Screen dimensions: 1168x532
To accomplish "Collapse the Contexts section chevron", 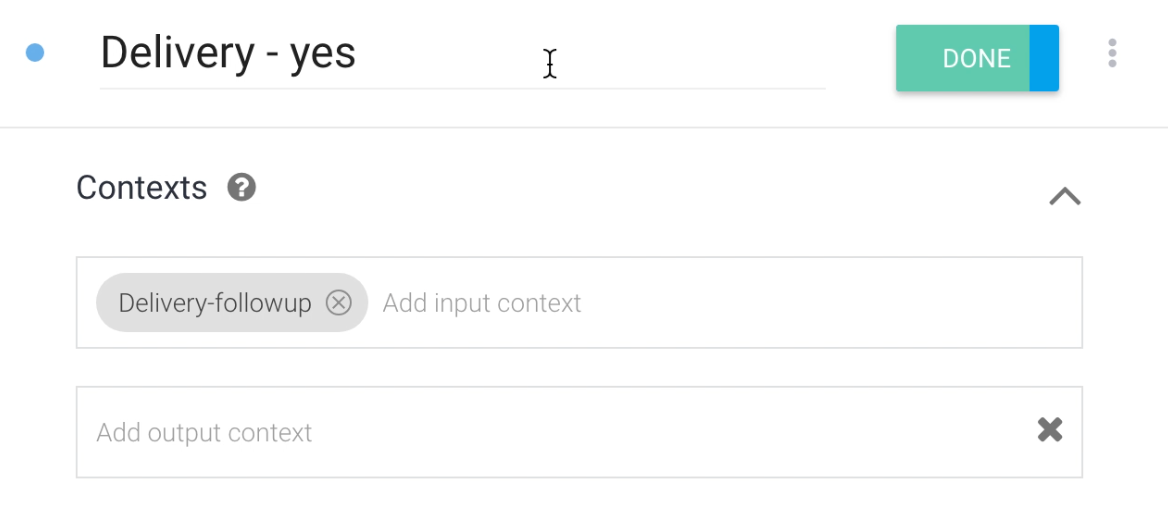I will point(1064,196).
